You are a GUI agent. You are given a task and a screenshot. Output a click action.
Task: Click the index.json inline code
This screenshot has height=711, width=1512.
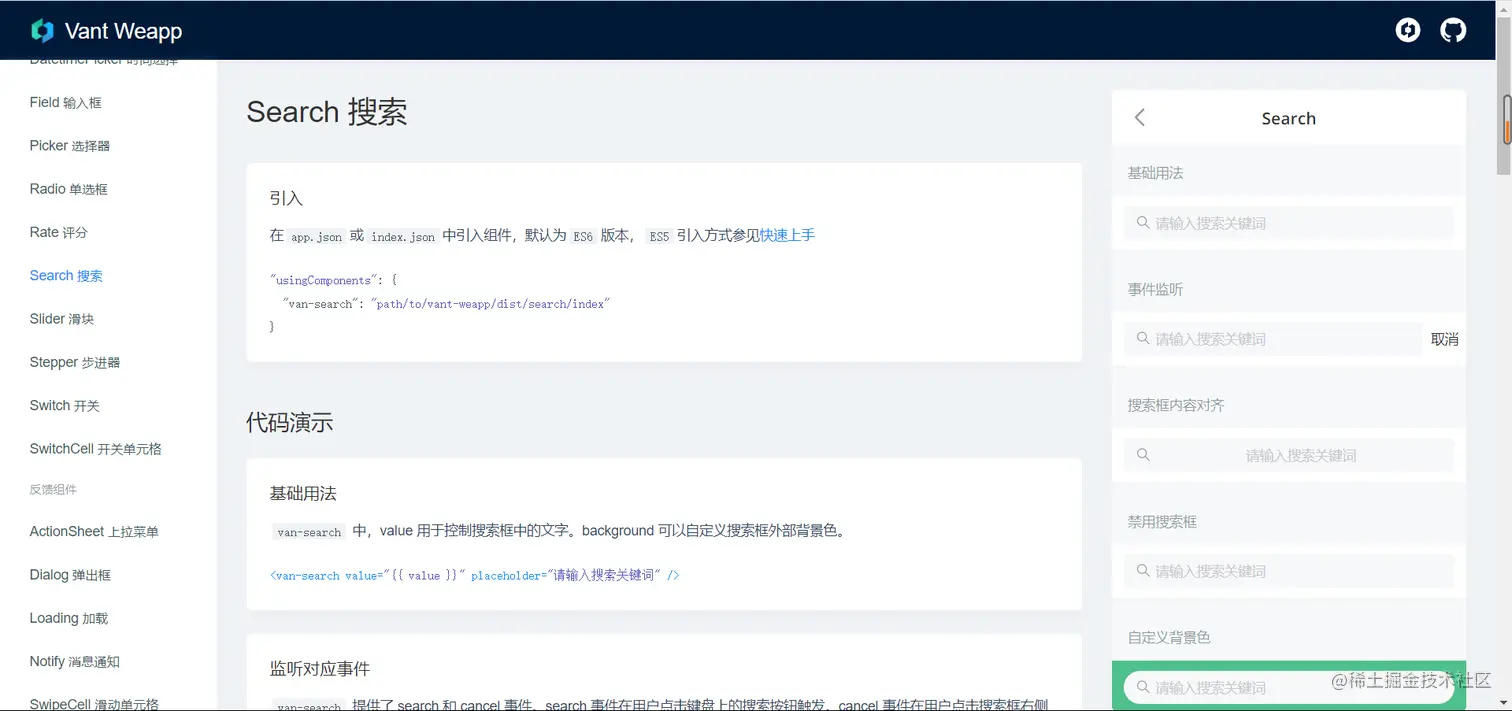pyautogui.click(x=403, y=237)
